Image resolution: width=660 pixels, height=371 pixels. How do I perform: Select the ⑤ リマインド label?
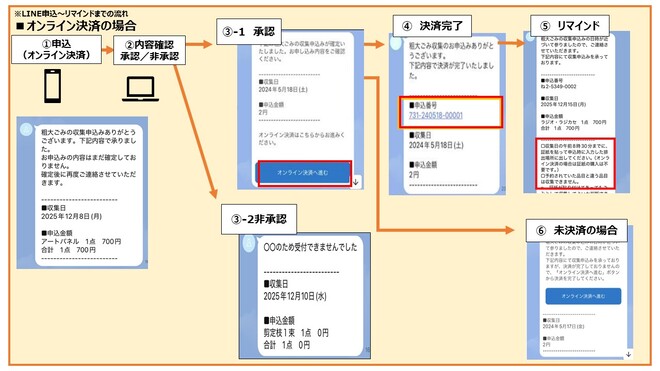[x=570, y=26]
